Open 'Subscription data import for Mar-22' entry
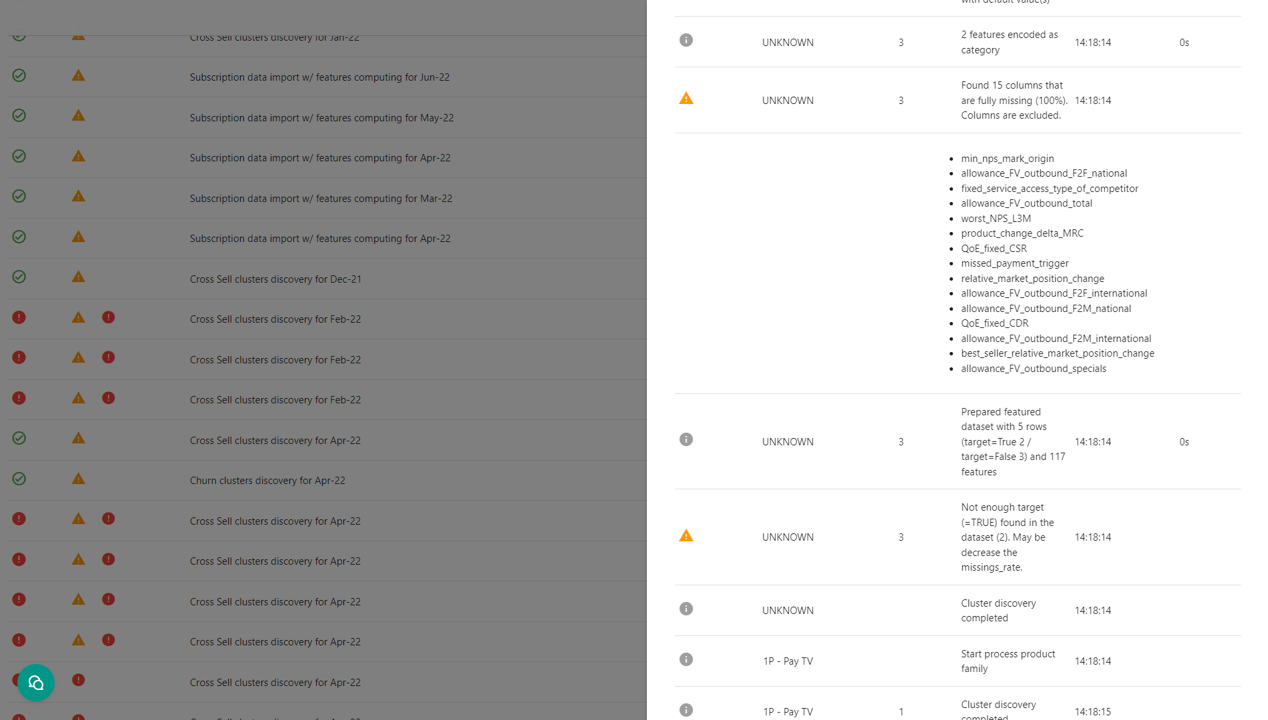The width and height of the screenshot is (1268, 720). 320,199
